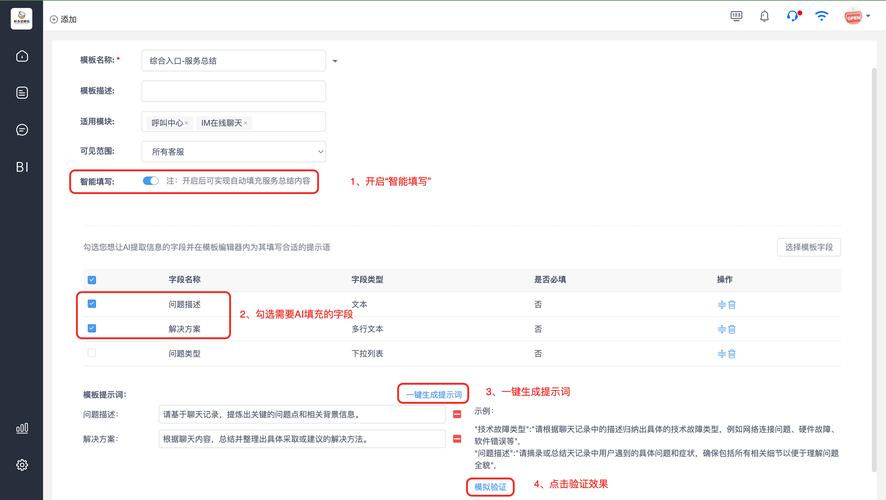This screenshot has width=886, height=500.
Task: Delete the 问题描述 field row
Action: [732, 305]
